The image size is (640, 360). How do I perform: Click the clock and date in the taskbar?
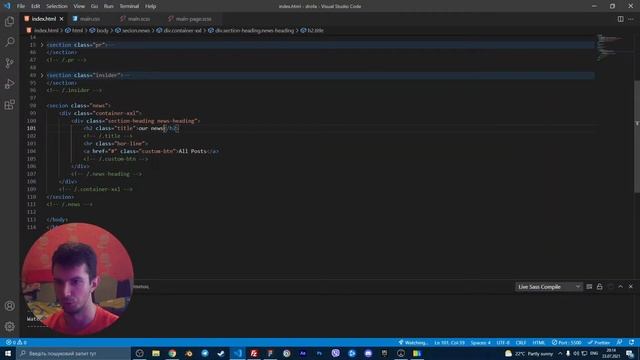coord(611,353)
